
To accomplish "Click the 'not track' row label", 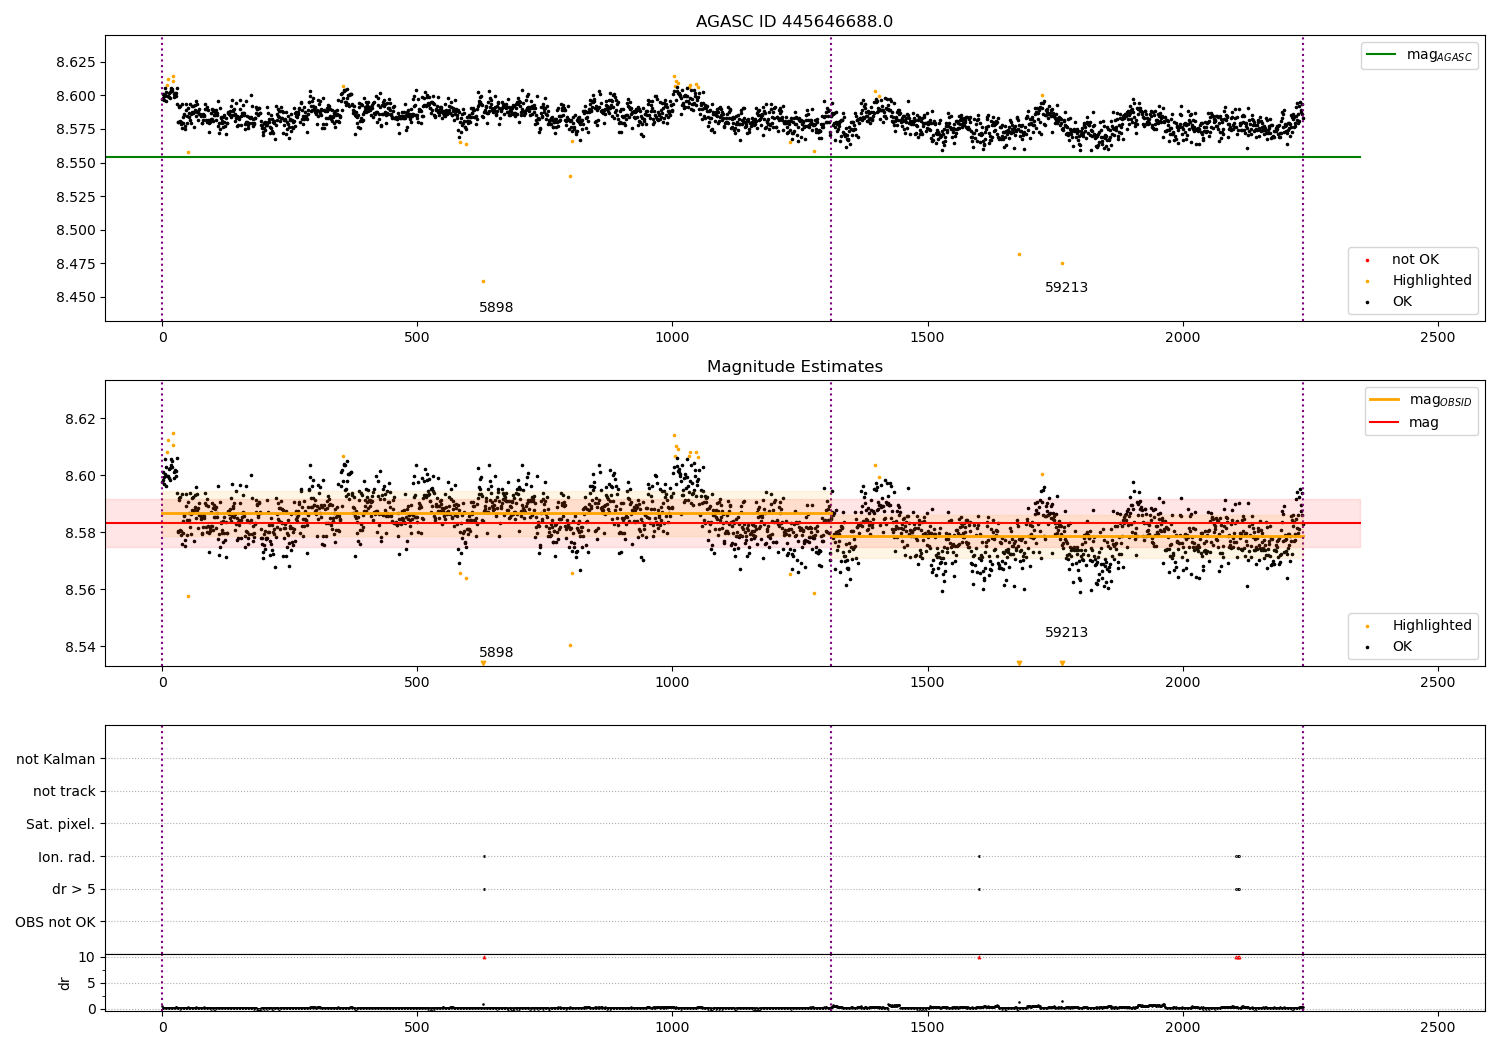I will tap(64, 792).
